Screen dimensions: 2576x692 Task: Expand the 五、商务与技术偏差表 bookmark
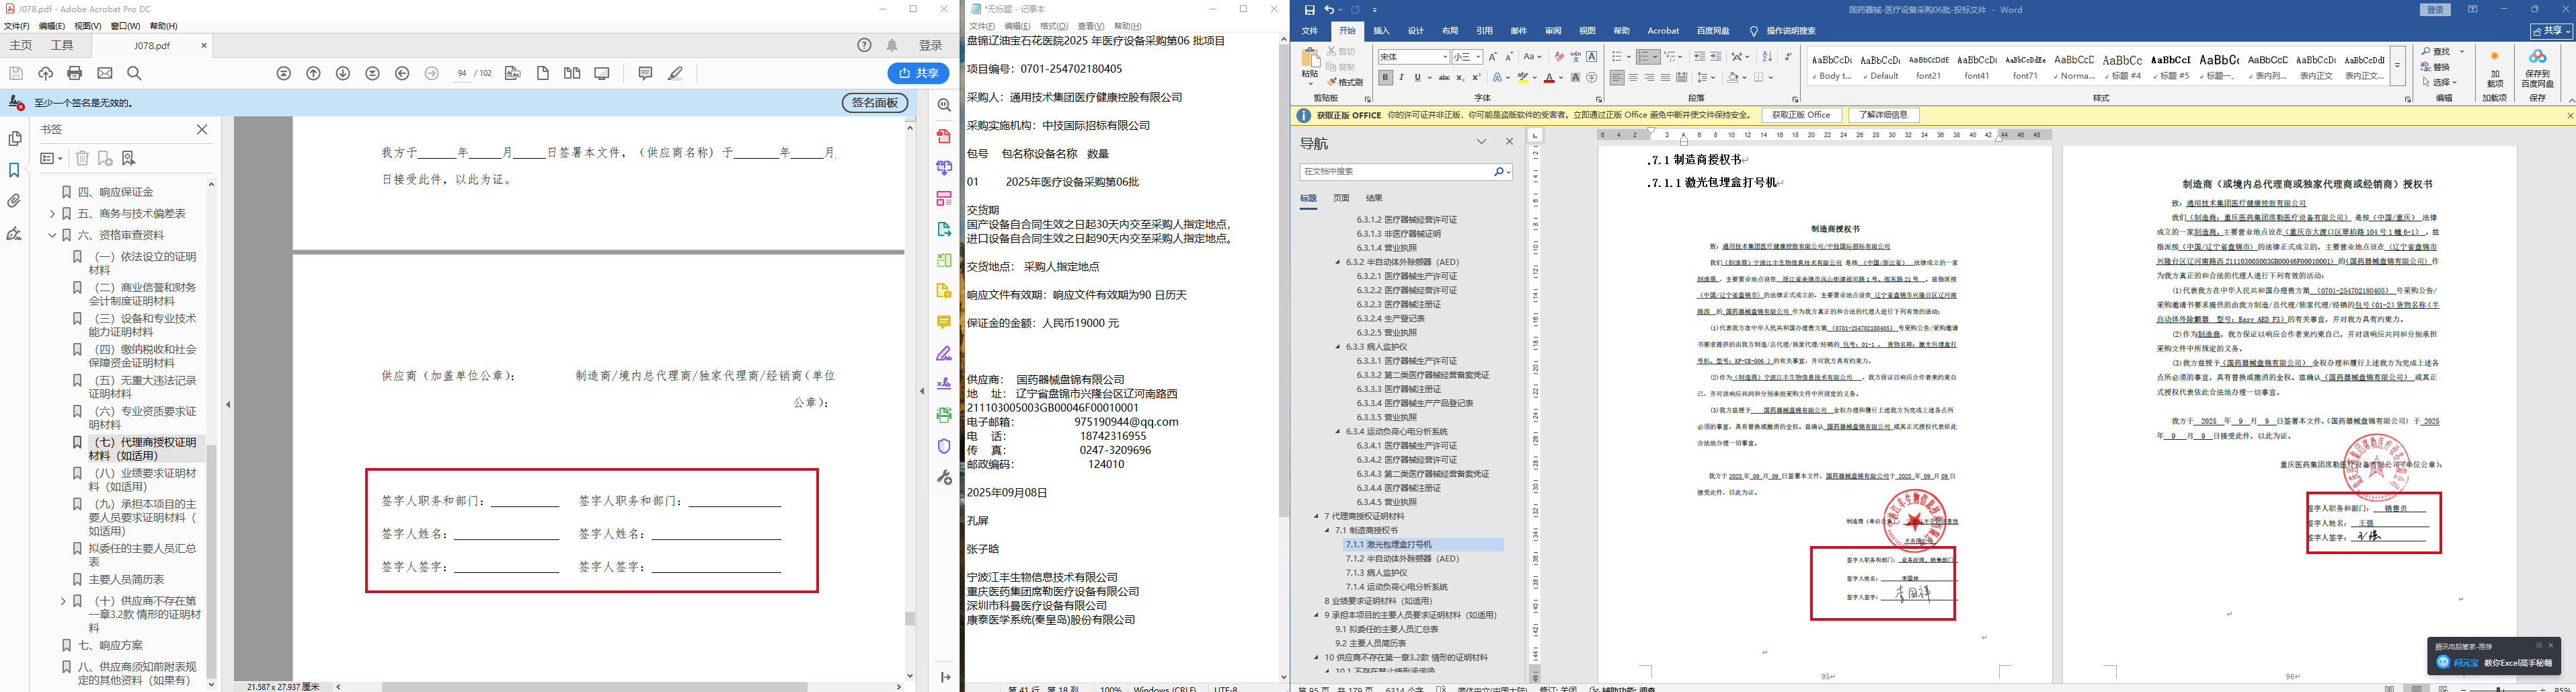[x=52, y=214]
